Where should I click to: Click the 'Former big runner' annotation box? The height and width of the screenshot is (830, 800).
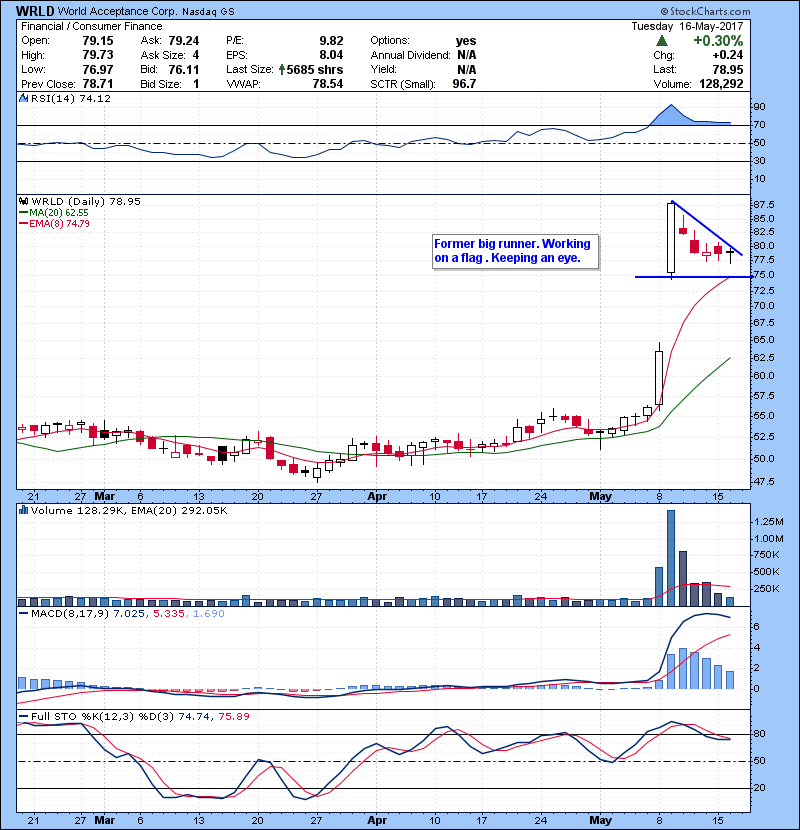pyautogui.click(x=515, y=251)
